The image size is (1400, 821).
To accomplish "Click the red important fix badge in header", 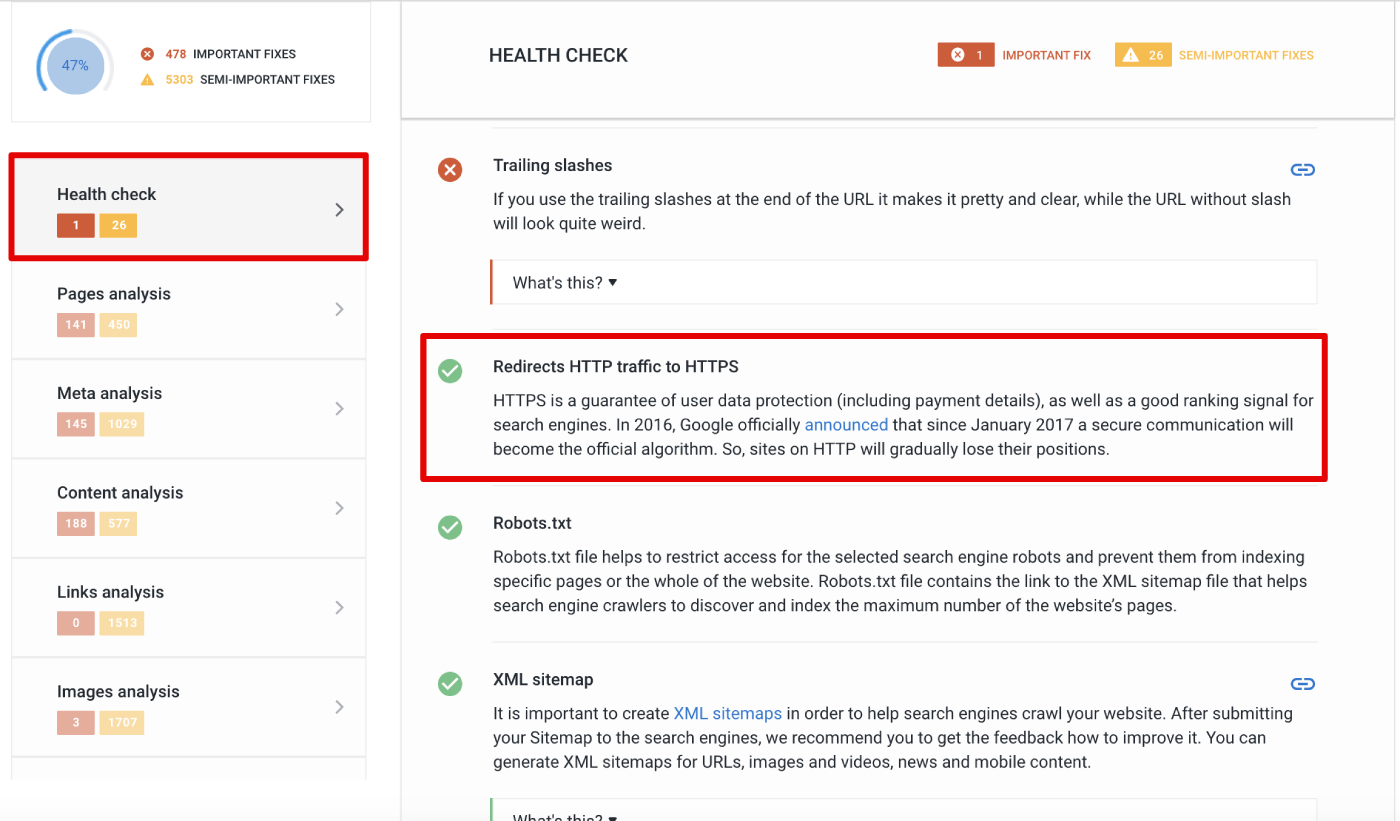I will click(966, 55).
